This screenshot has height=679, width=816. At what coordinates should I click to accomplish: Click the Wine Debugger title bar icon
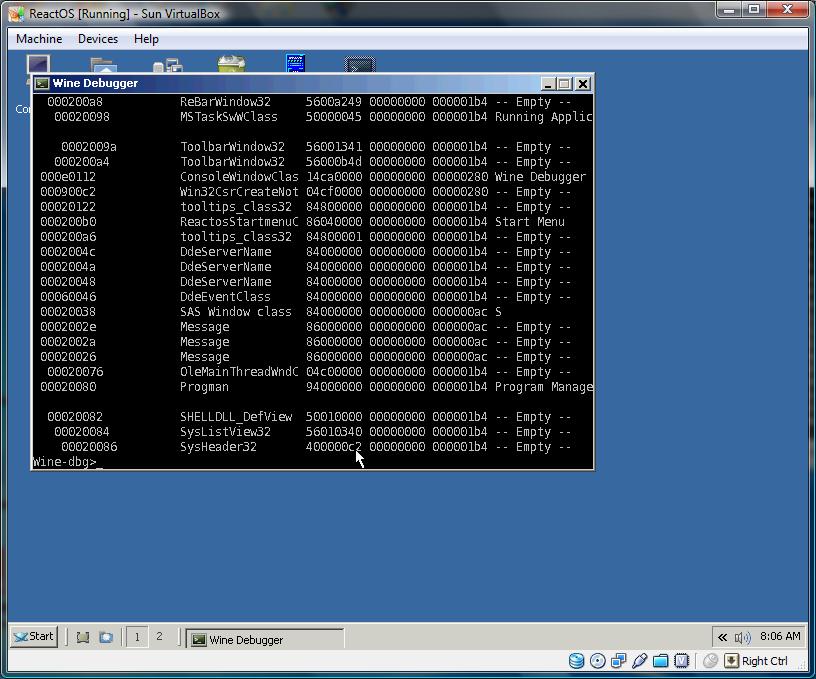[42, 84]
